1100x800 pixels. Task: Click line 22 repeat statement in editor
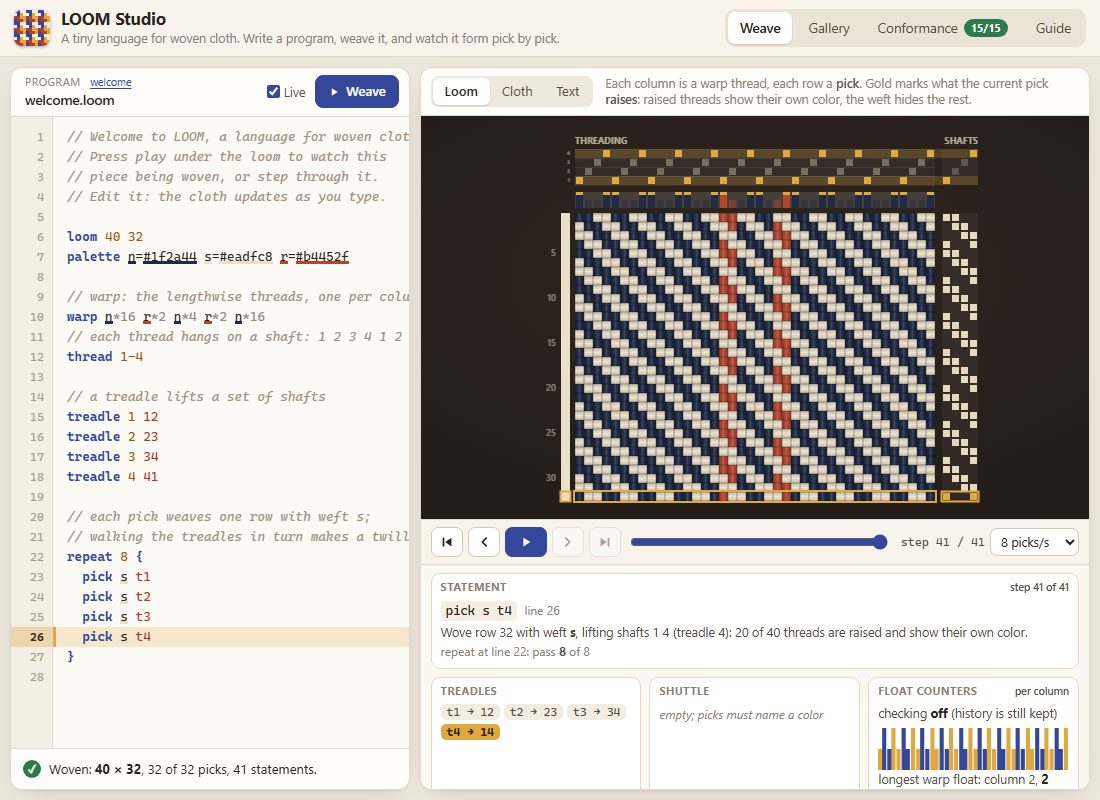pyautogui.click(x=105, y=556)
